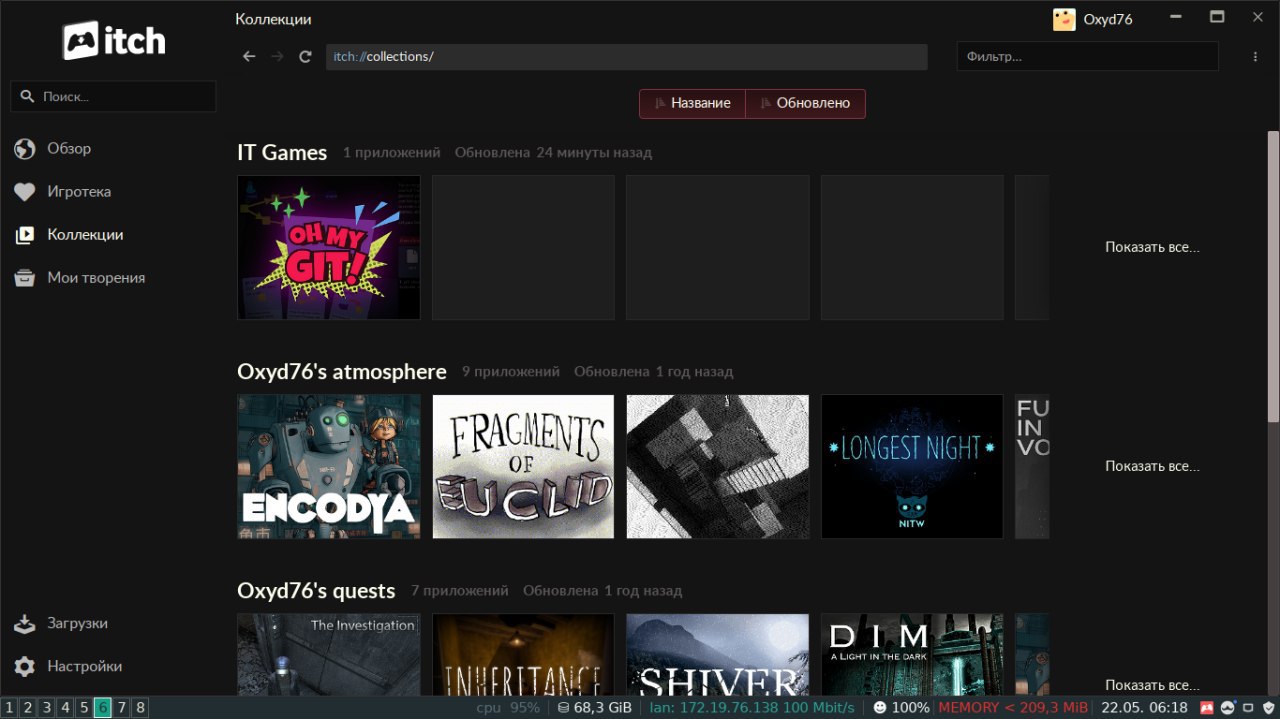The height and width of the screenshot is (719, 1280).
Task: Click the search magnifier icon
Action: 28,97
